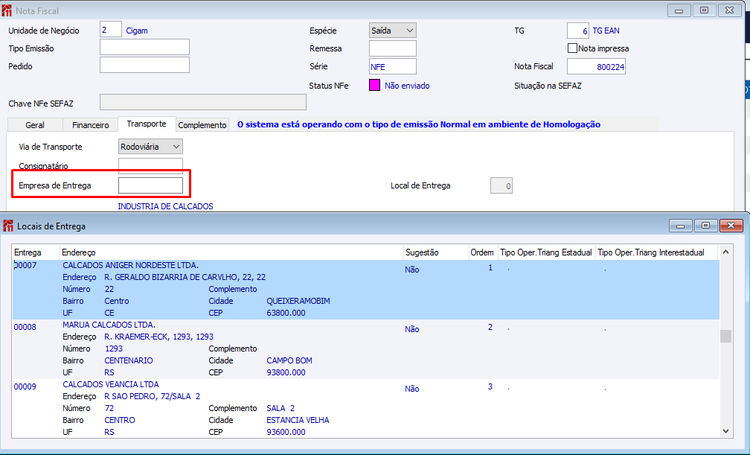Click the magenta Status NFe indicator
The height and width of the screenshot is (455, 750).
375,85
